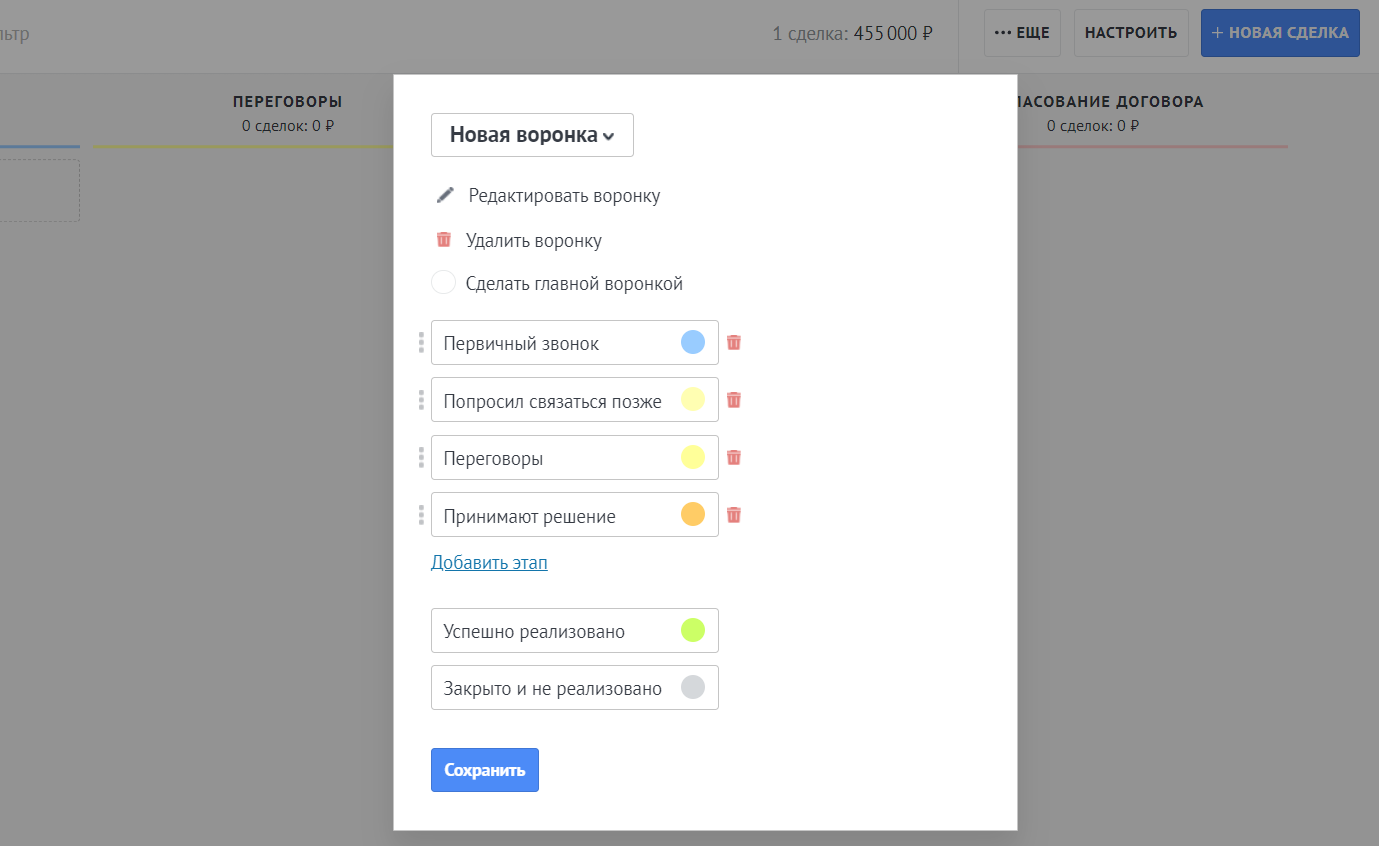Viewport: 1379px width, 846px height.
Task: Click the trash icon beside Удалить воронку
Action: (x=444, y=240)
